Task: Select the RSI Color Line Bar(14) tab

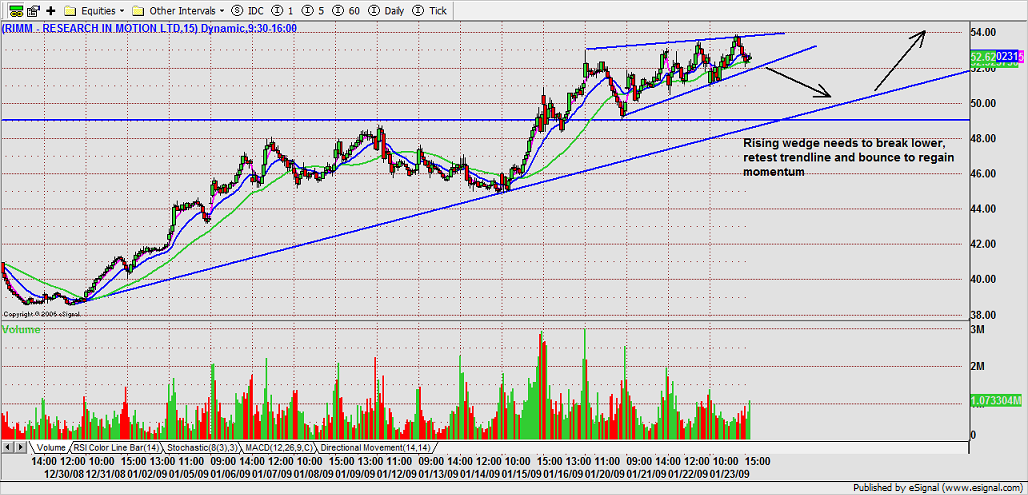Action: pyautogui.click(x=116, y=448)
